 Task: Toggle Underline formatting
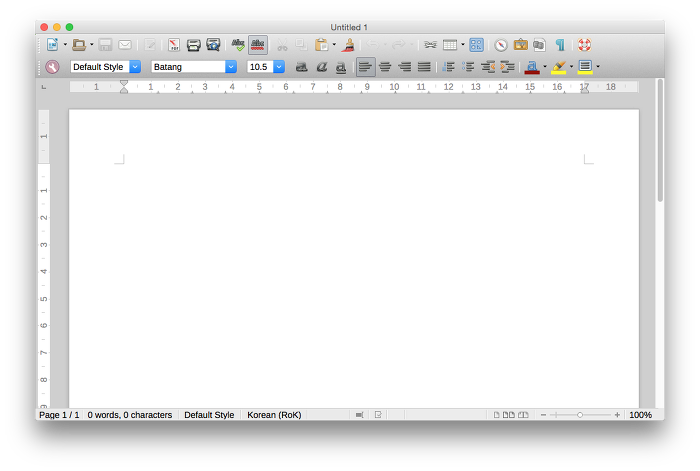[341, 67]
